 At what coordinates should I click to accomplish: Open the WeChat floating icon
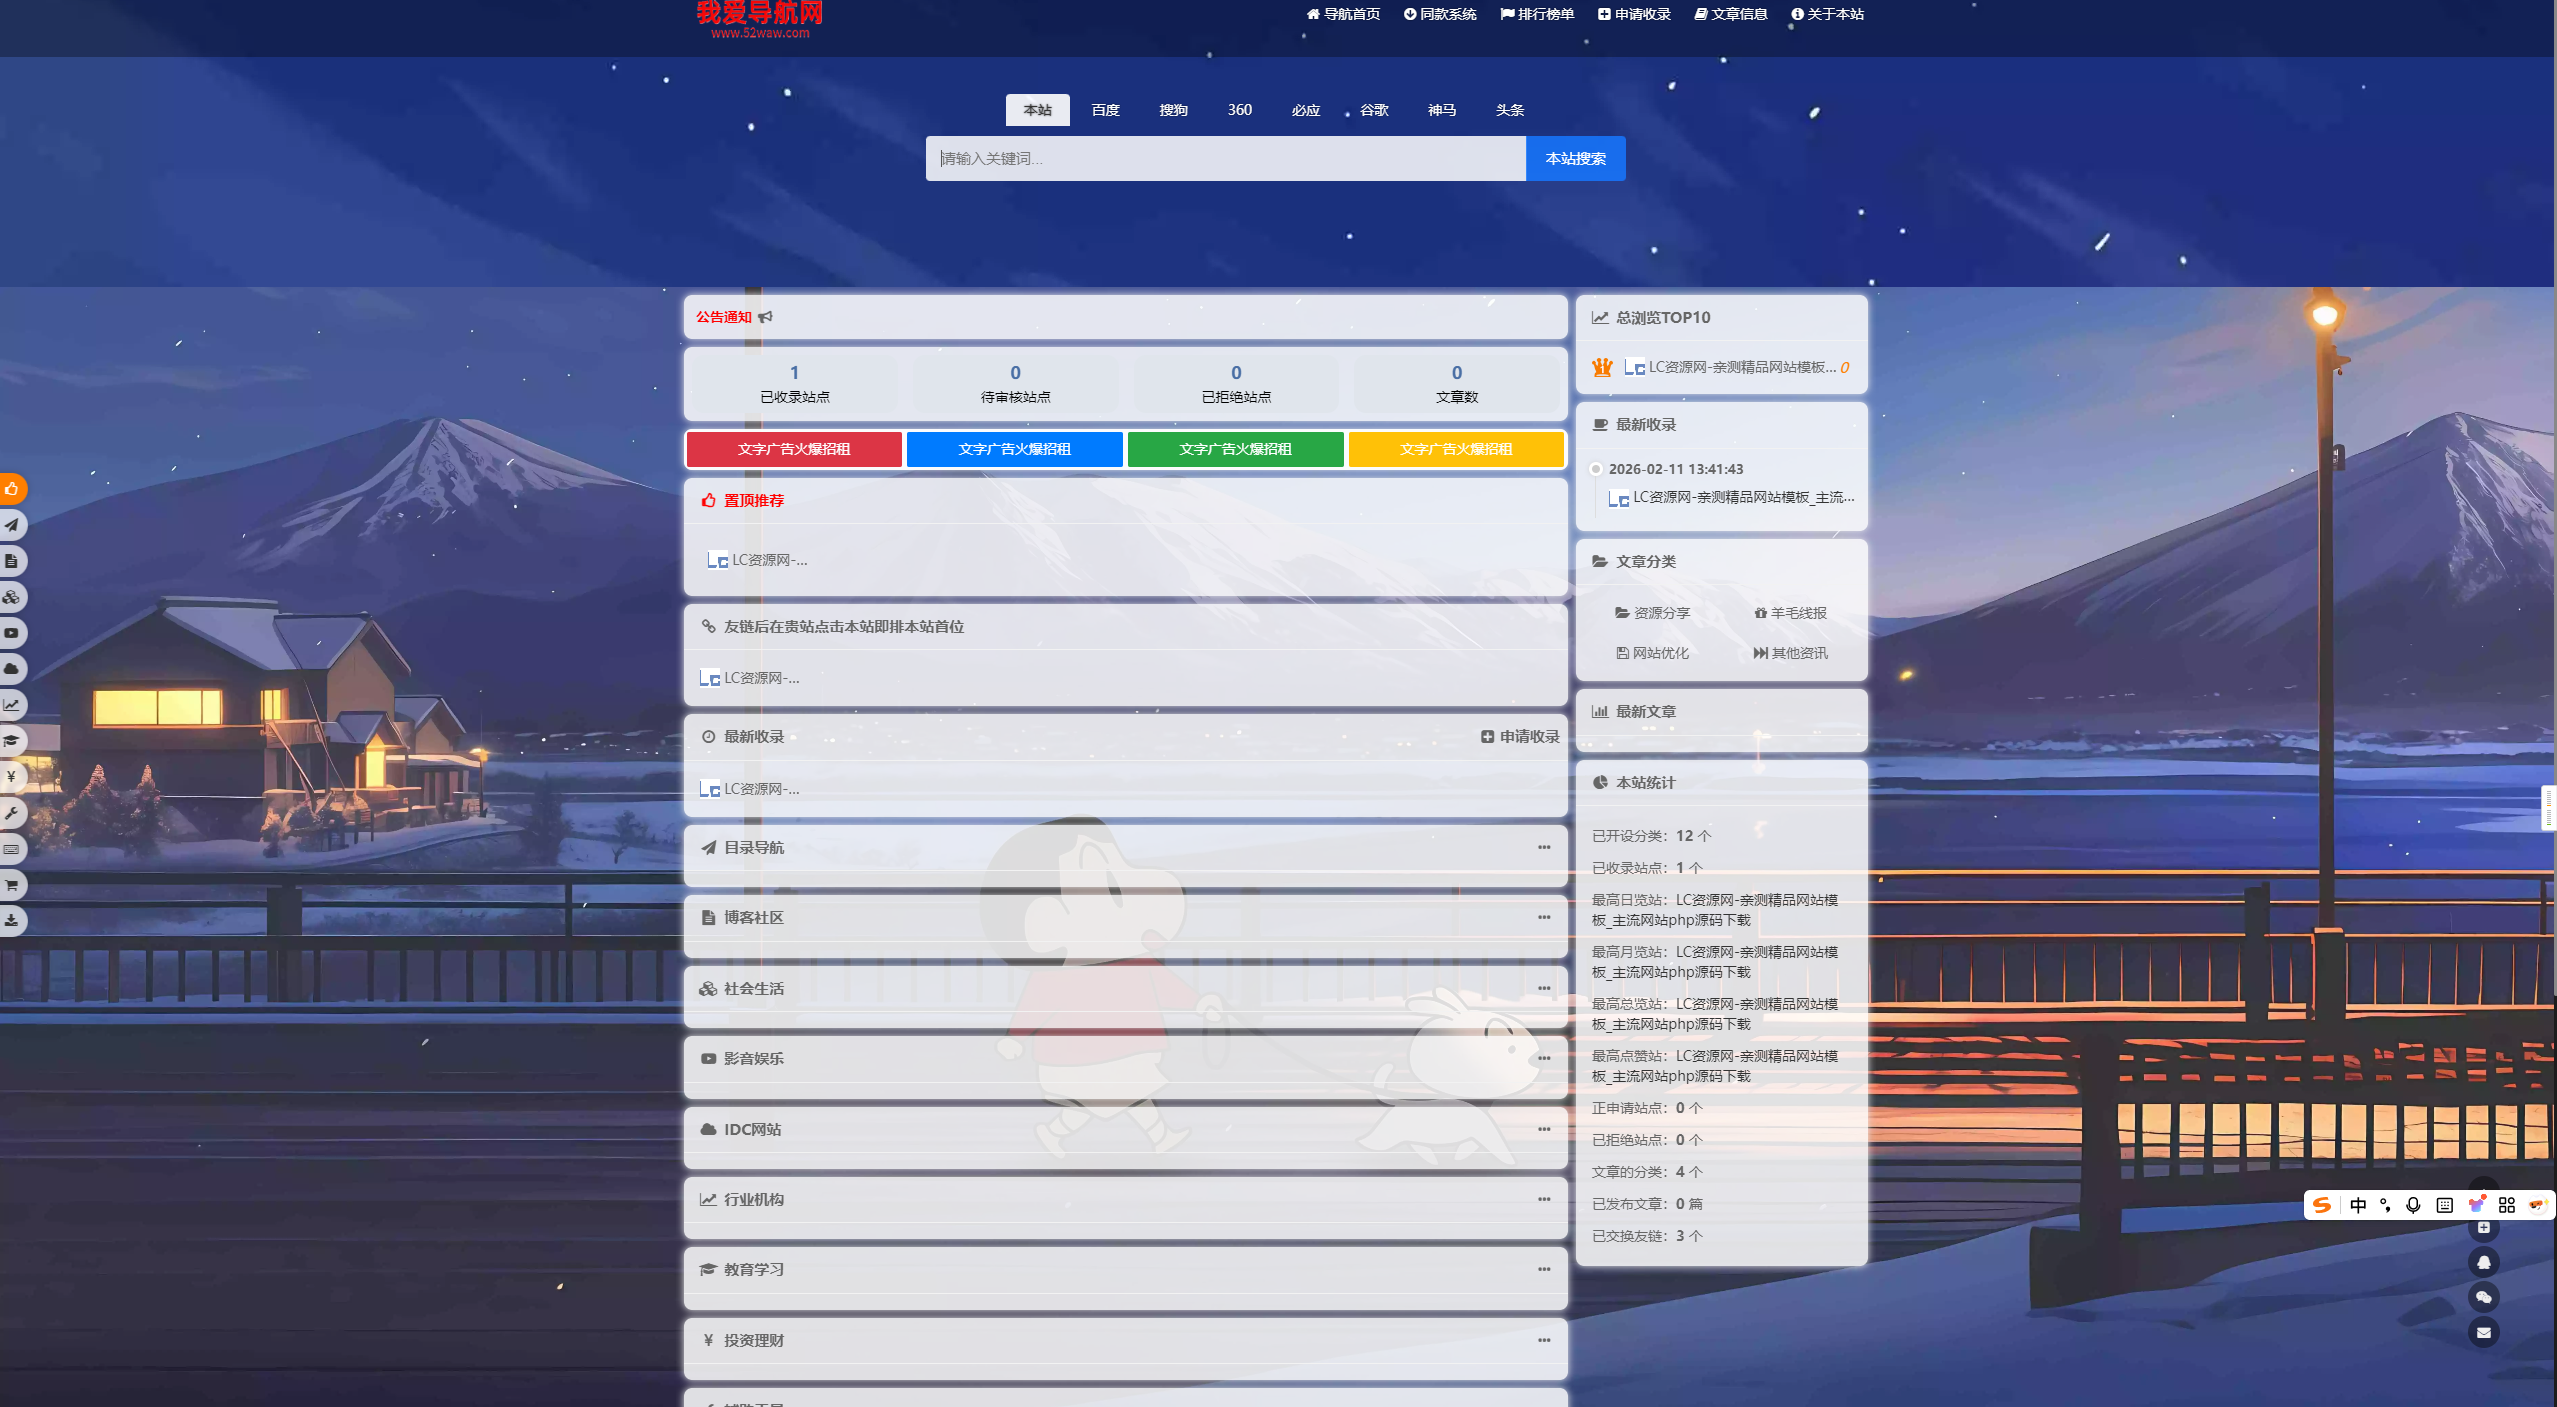tap(2483, 1297)
